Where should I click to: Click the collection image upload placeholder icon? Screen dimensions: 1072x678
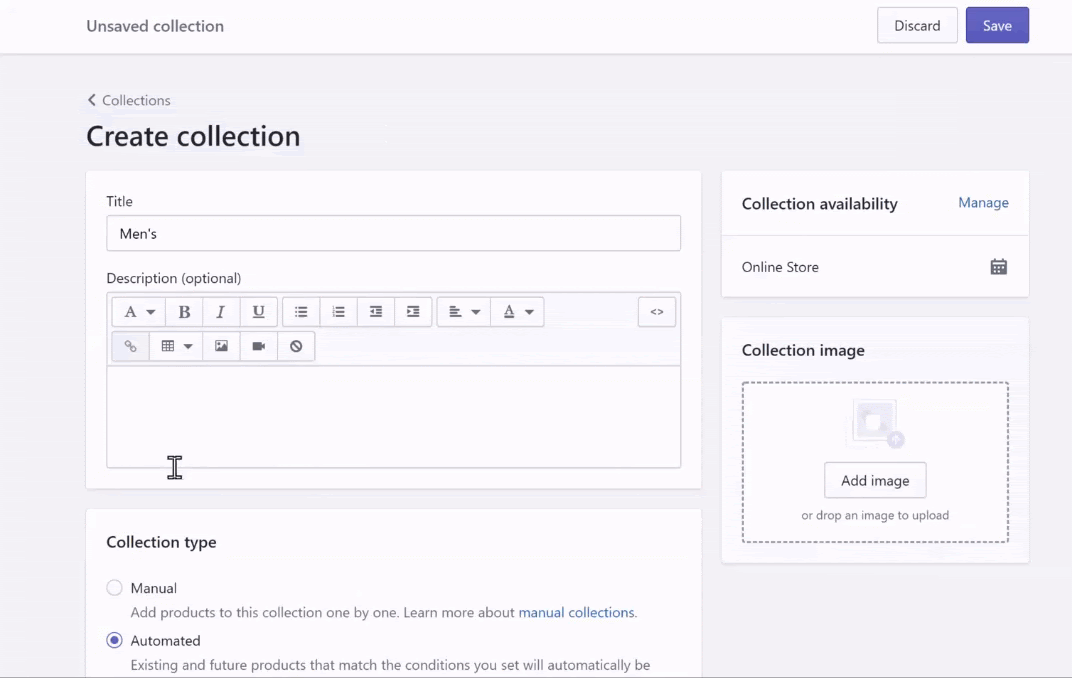tap(875, 424)
